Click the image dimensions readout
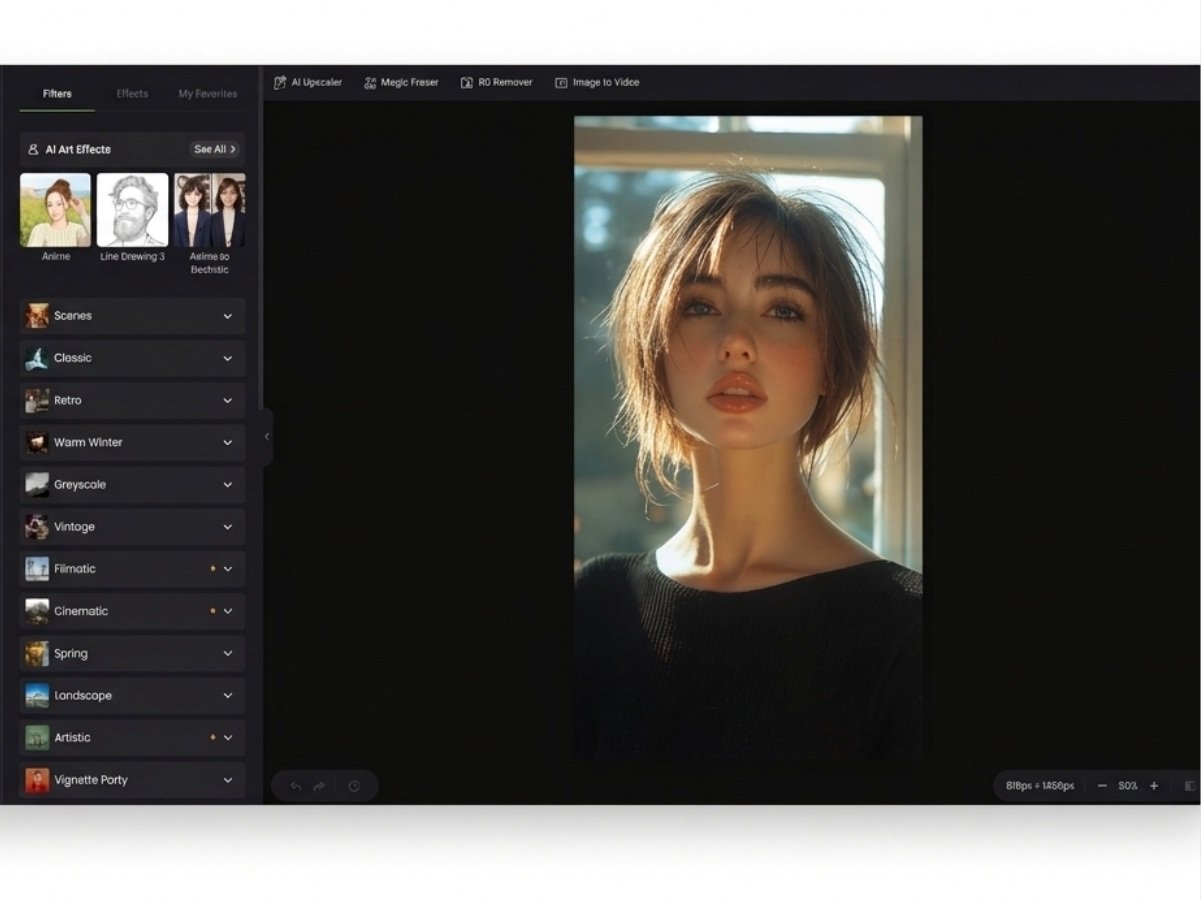1201x900 pixels. [x=1040, y=786]
